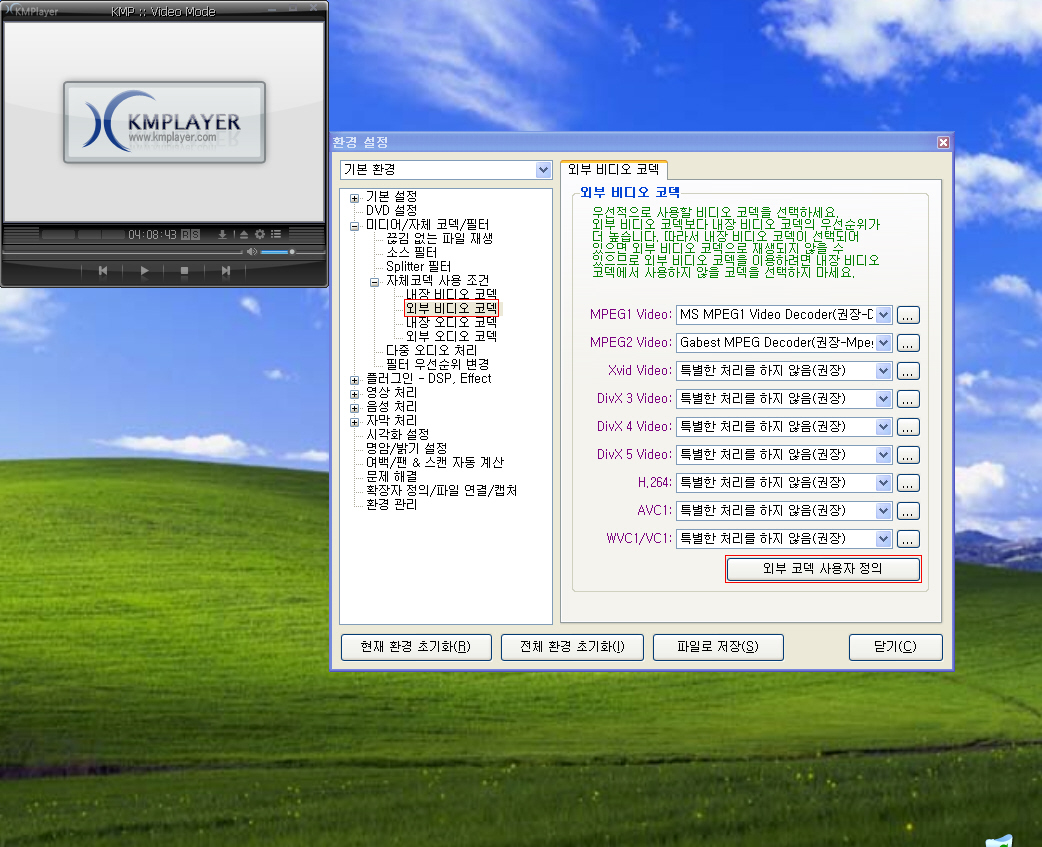Click the ... button for Xvid Video
This screenshot has width=1042, height=847.
pos(908,371)
